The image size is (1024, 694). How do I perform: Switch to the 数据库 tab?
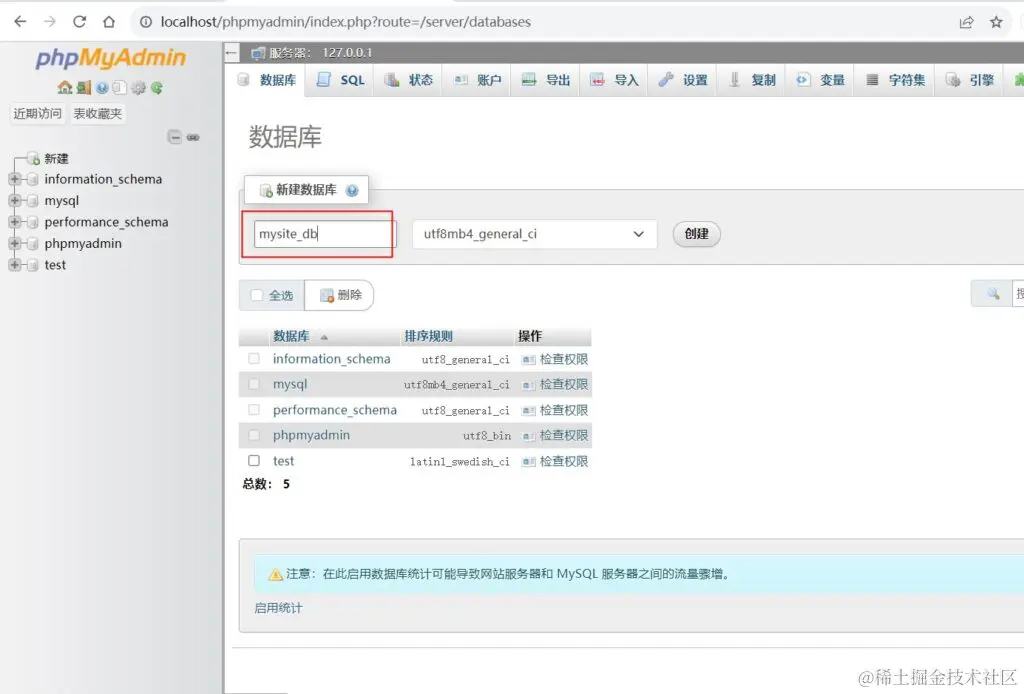(267, 80)
